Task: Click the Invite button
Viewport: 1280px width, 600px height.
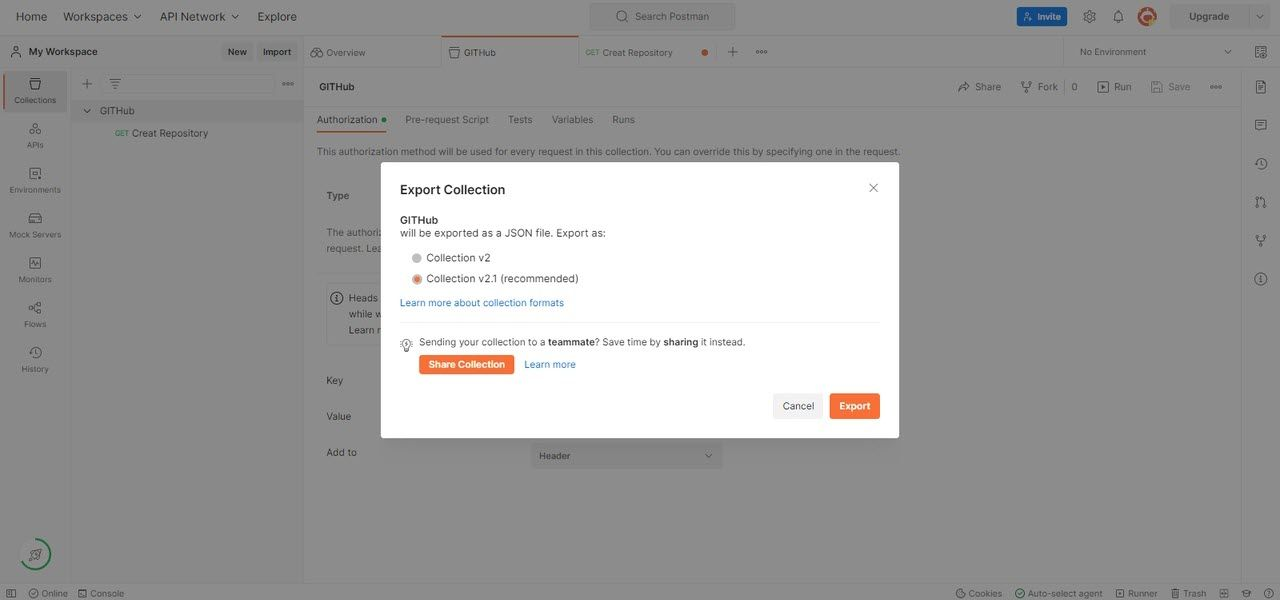Action: tap(1042, 16)
